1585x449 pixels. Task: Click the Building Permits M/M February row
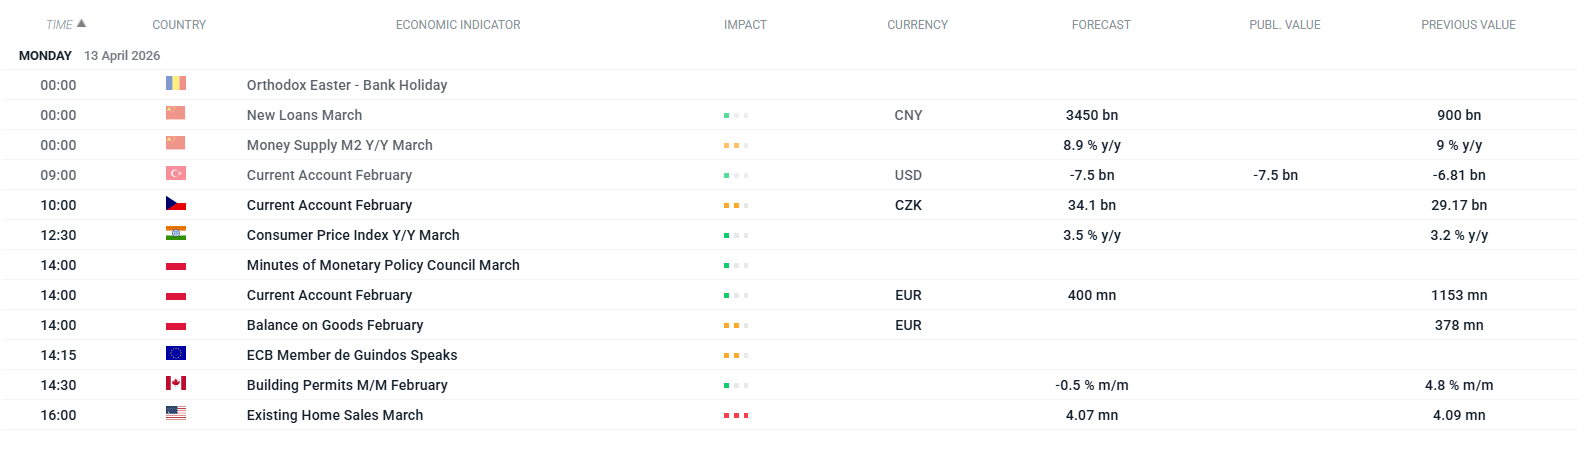point(347,385)
